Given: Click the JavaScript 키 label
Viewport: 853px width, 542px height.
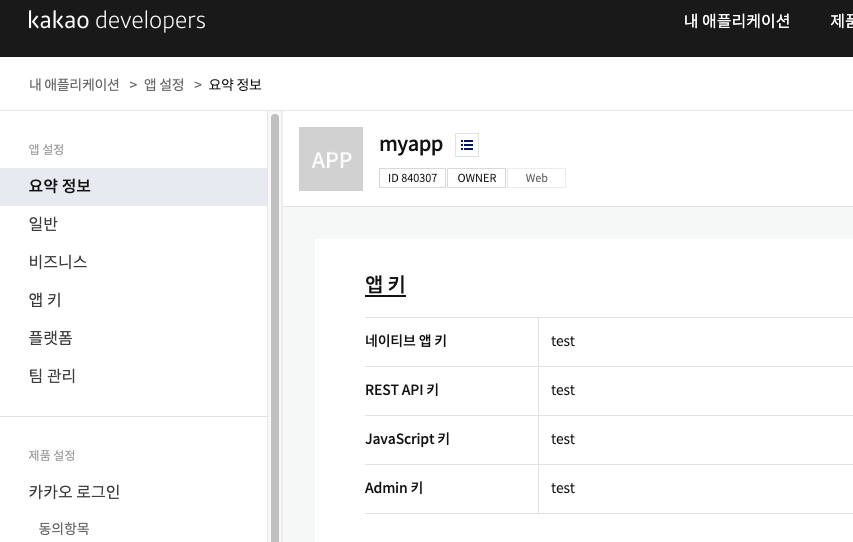Looking at the screenshot, I should pyautogui.click(x=407, y=439).
